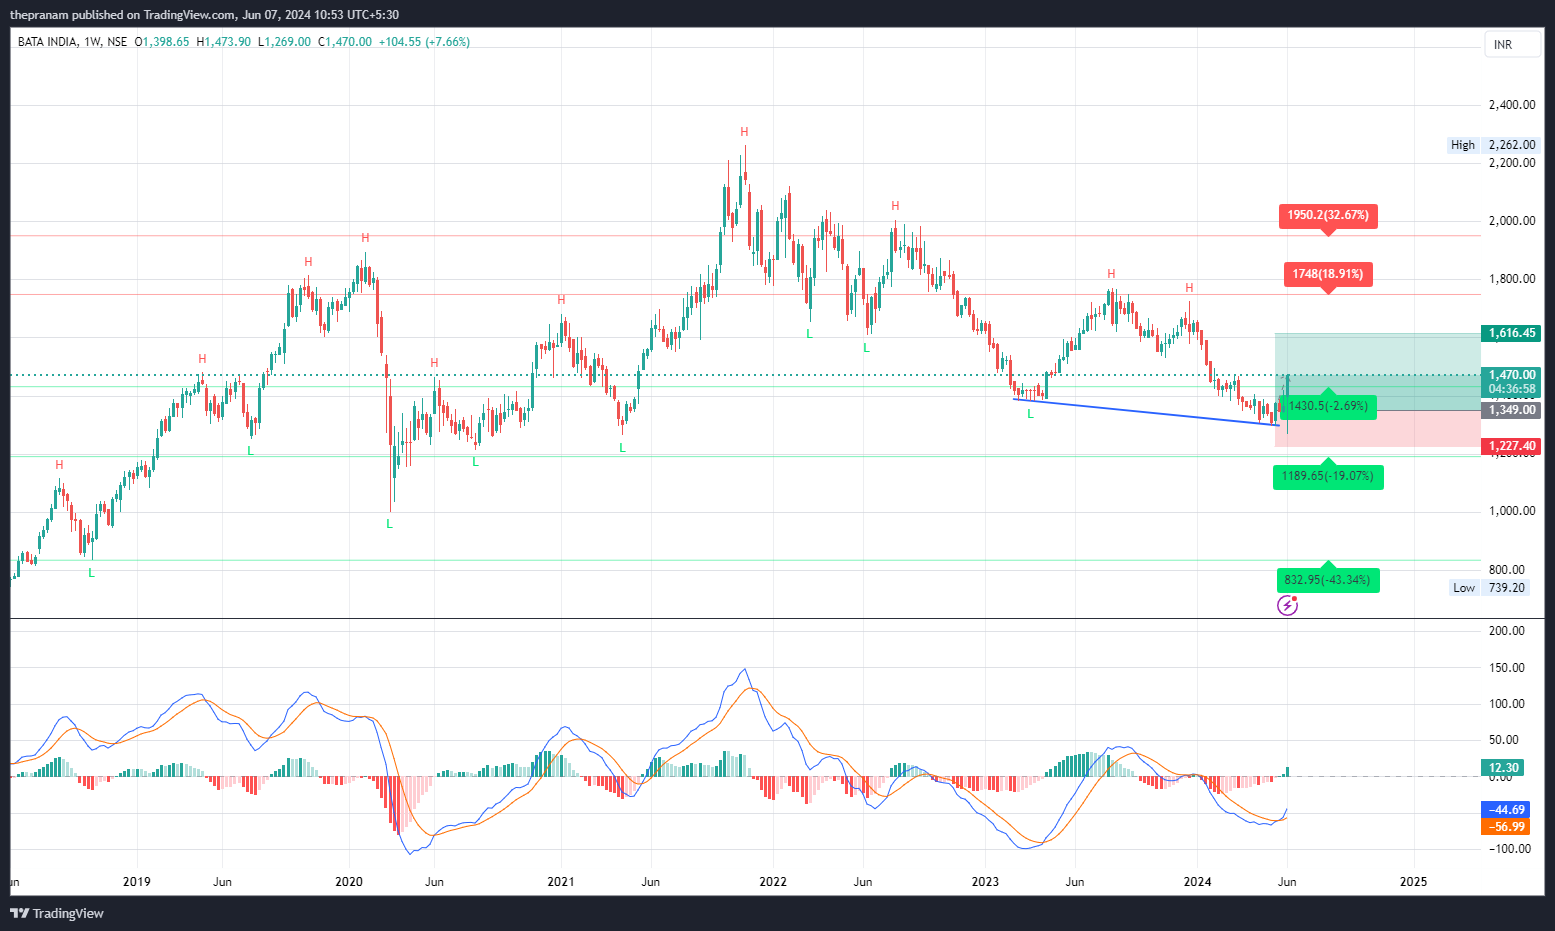Select the 1,616.45 target price tag

1511,333
